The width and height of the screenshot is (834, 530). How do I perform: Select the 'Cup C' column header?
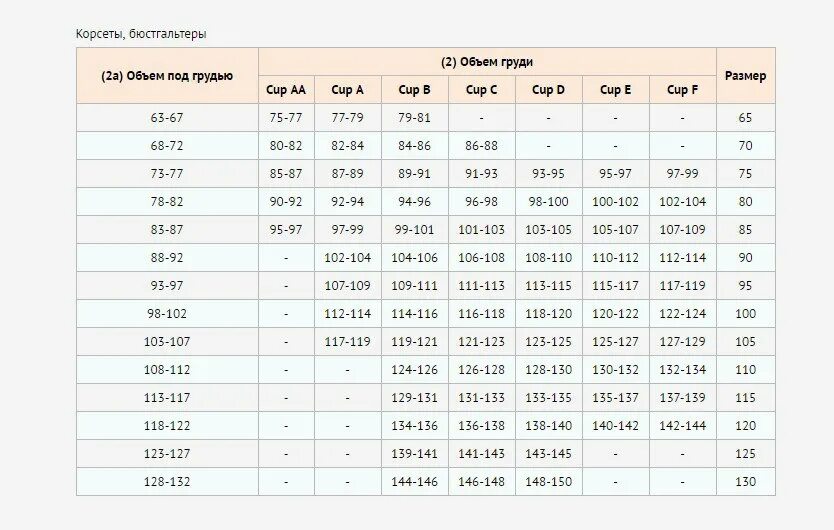pos(481,89)
